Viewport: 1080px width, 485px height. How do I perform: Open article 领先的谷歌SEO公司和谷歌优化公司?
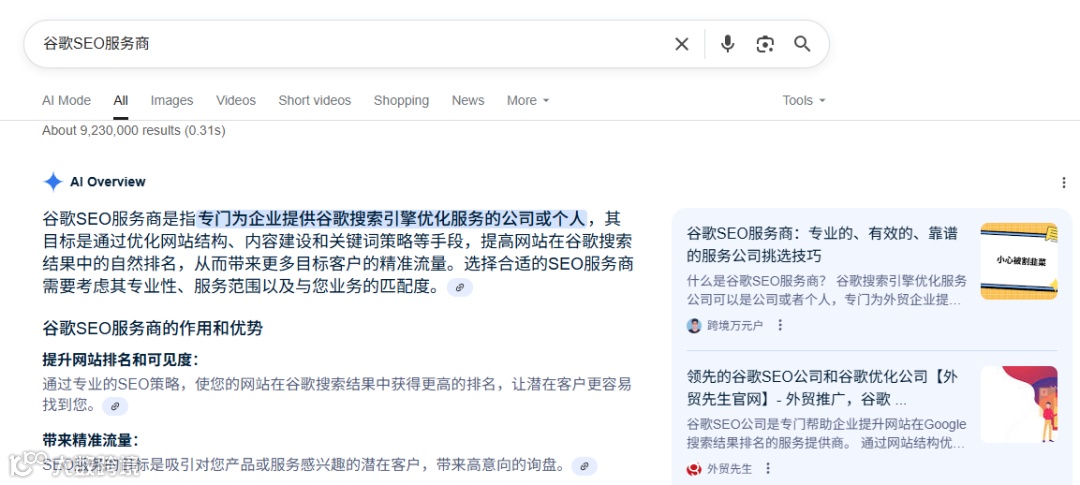click(x=822, y=388)
